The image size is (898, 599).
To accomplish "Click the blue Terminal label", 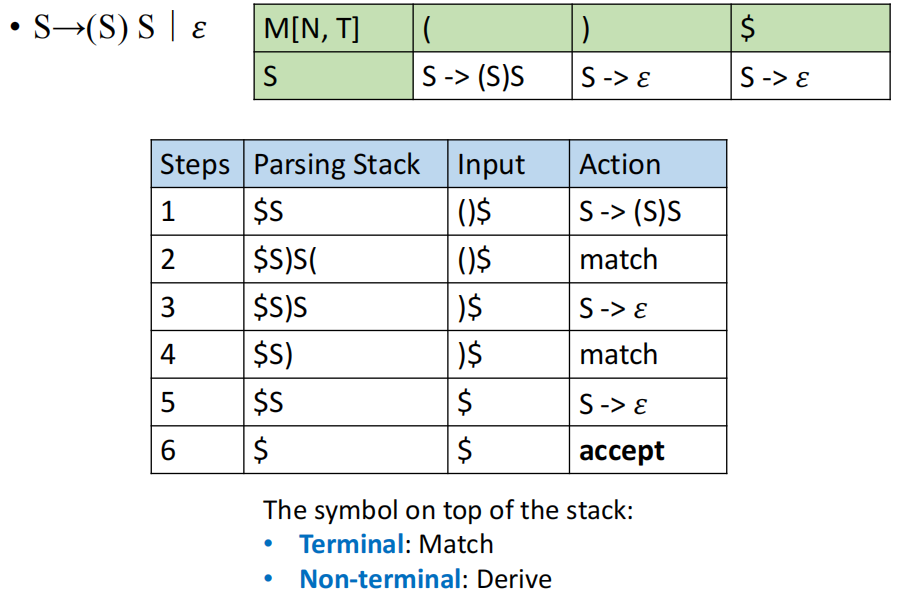I will pos(353,545).
